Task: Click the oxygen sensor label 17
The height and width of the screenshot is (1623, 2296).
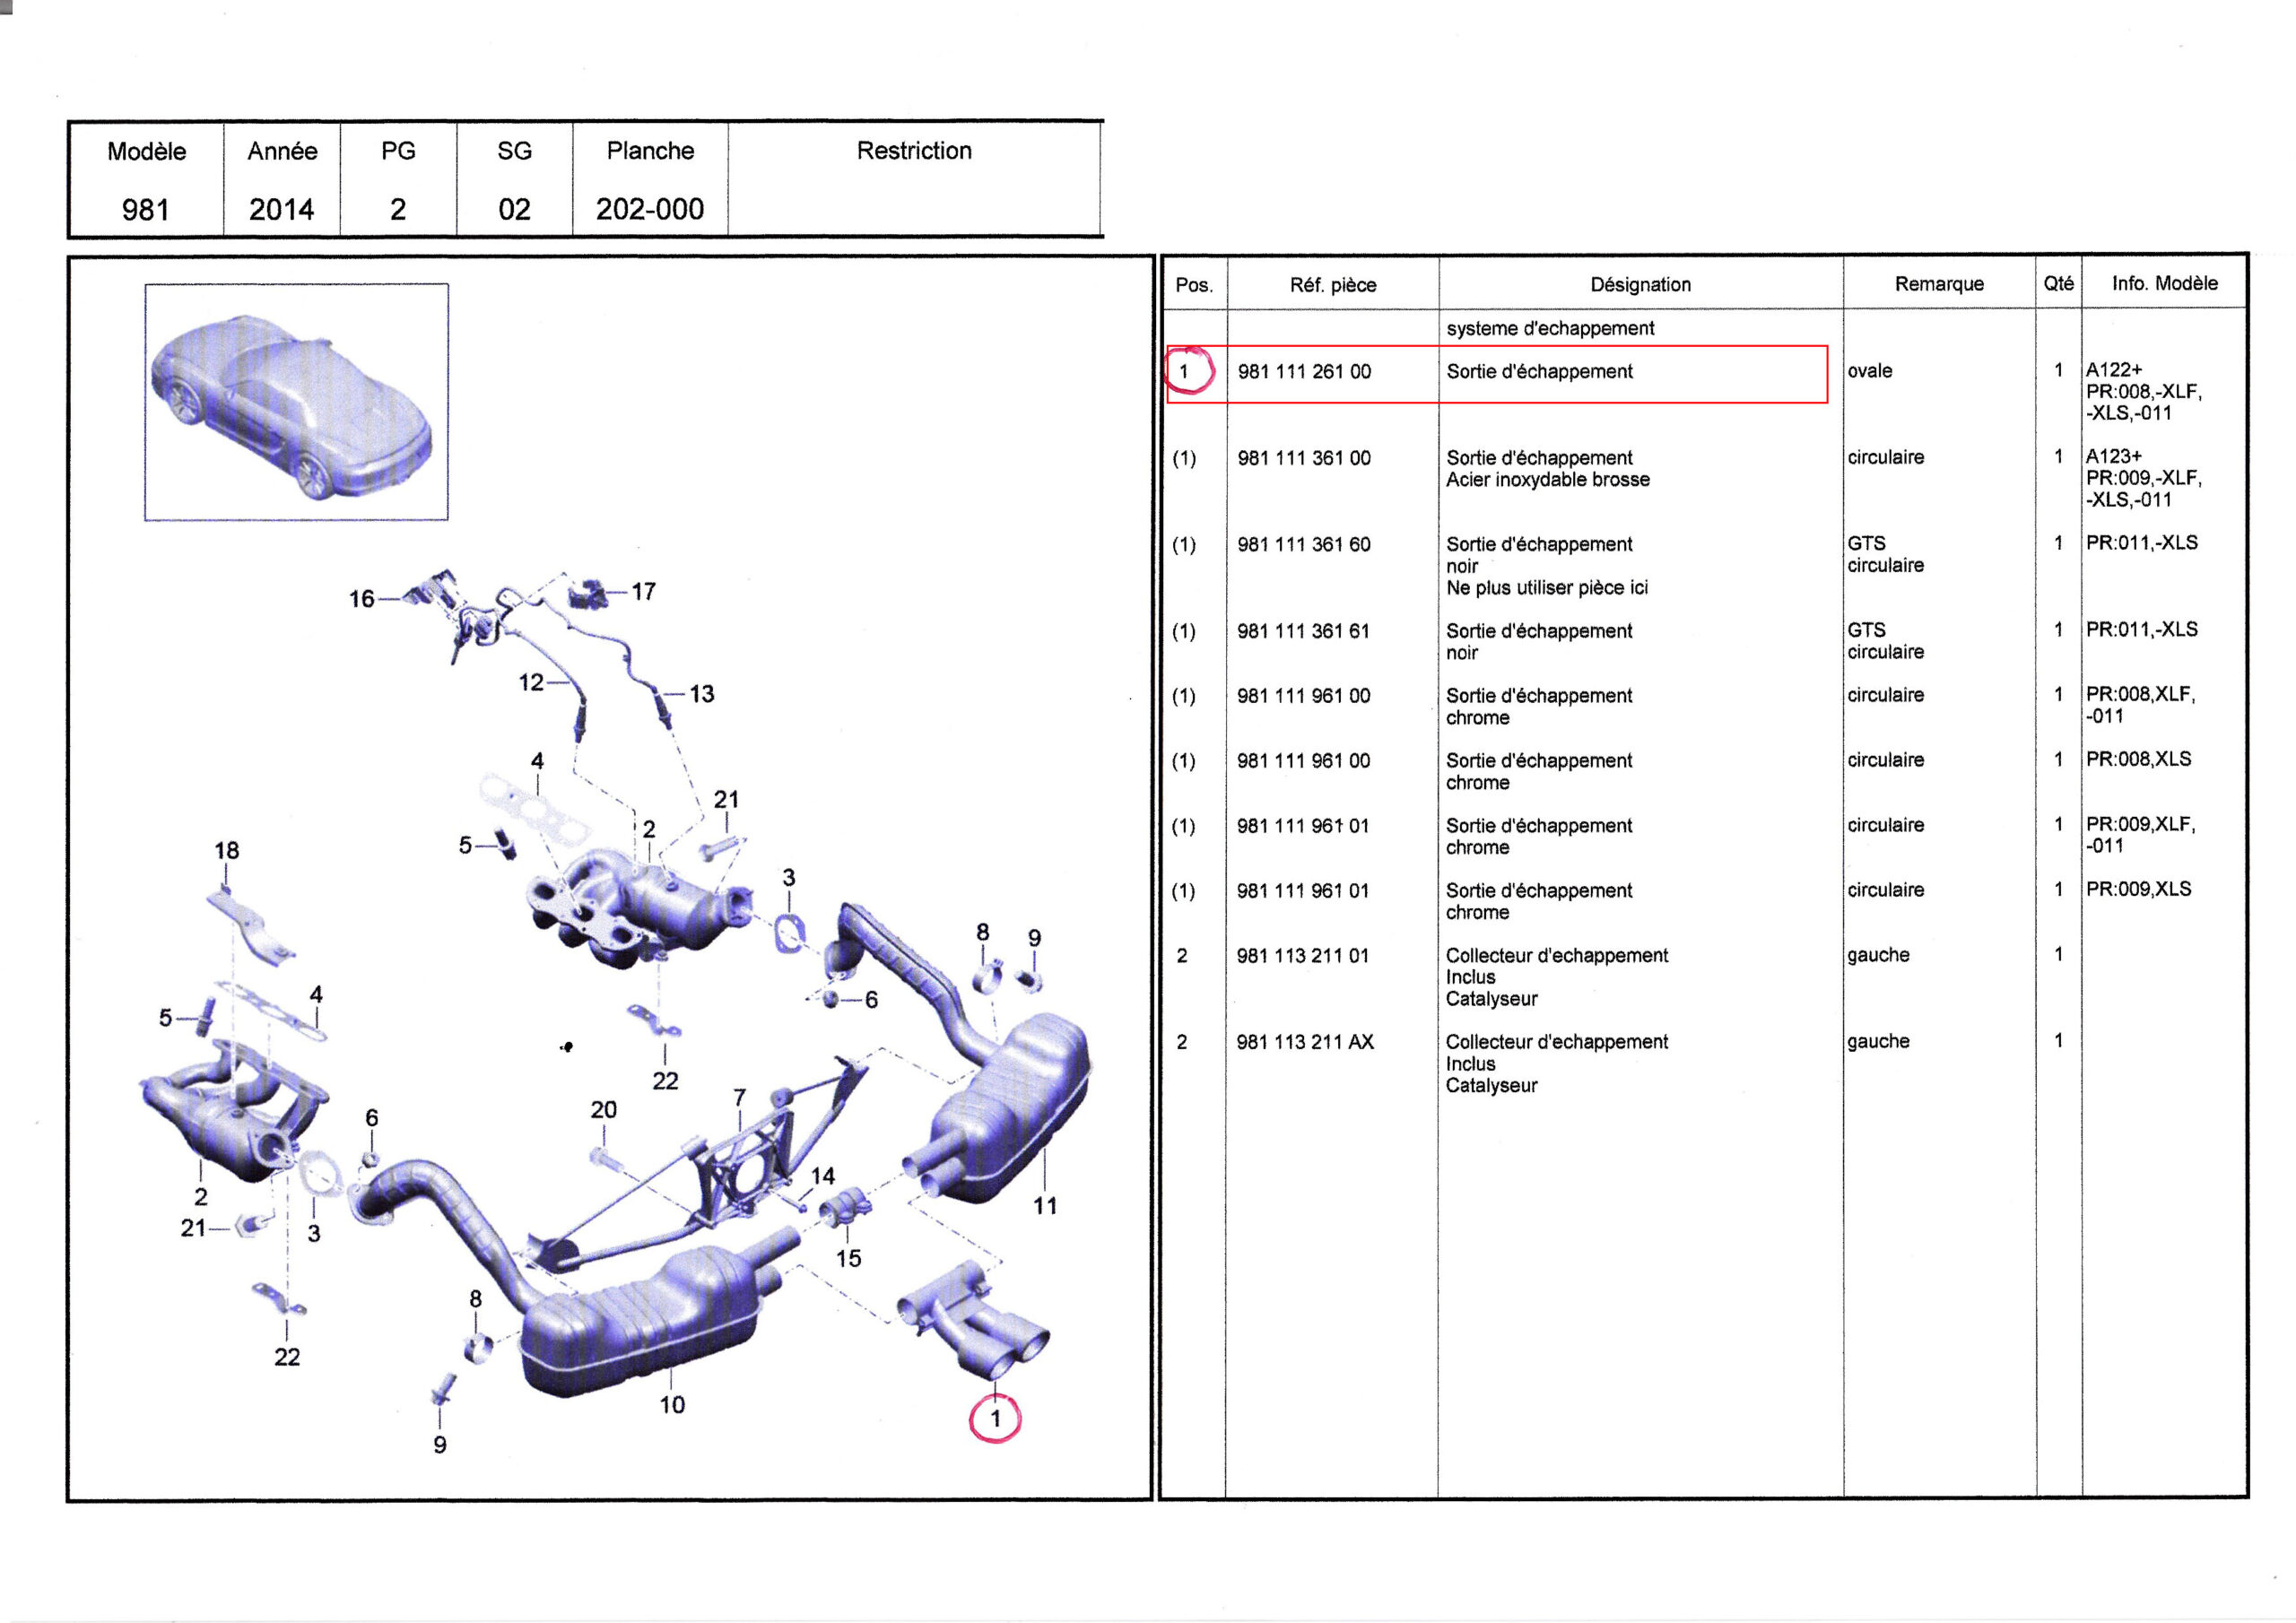Action: (643, 592)
